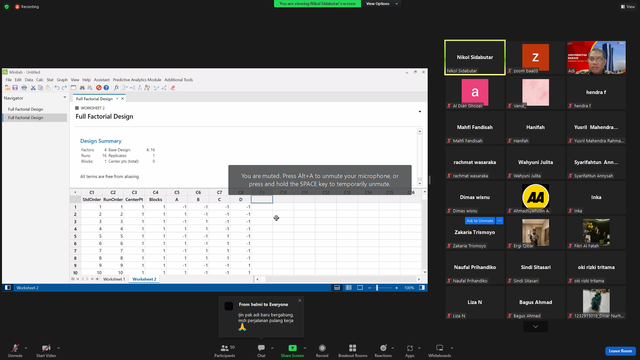Click the blue Help question mark icon
Screen dimensions: 640x360
106,88
